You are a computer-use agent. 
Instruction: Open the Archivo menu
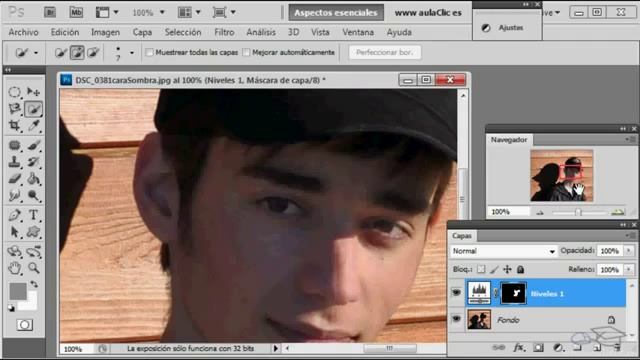pyautogui.click(x=23, y=32)
